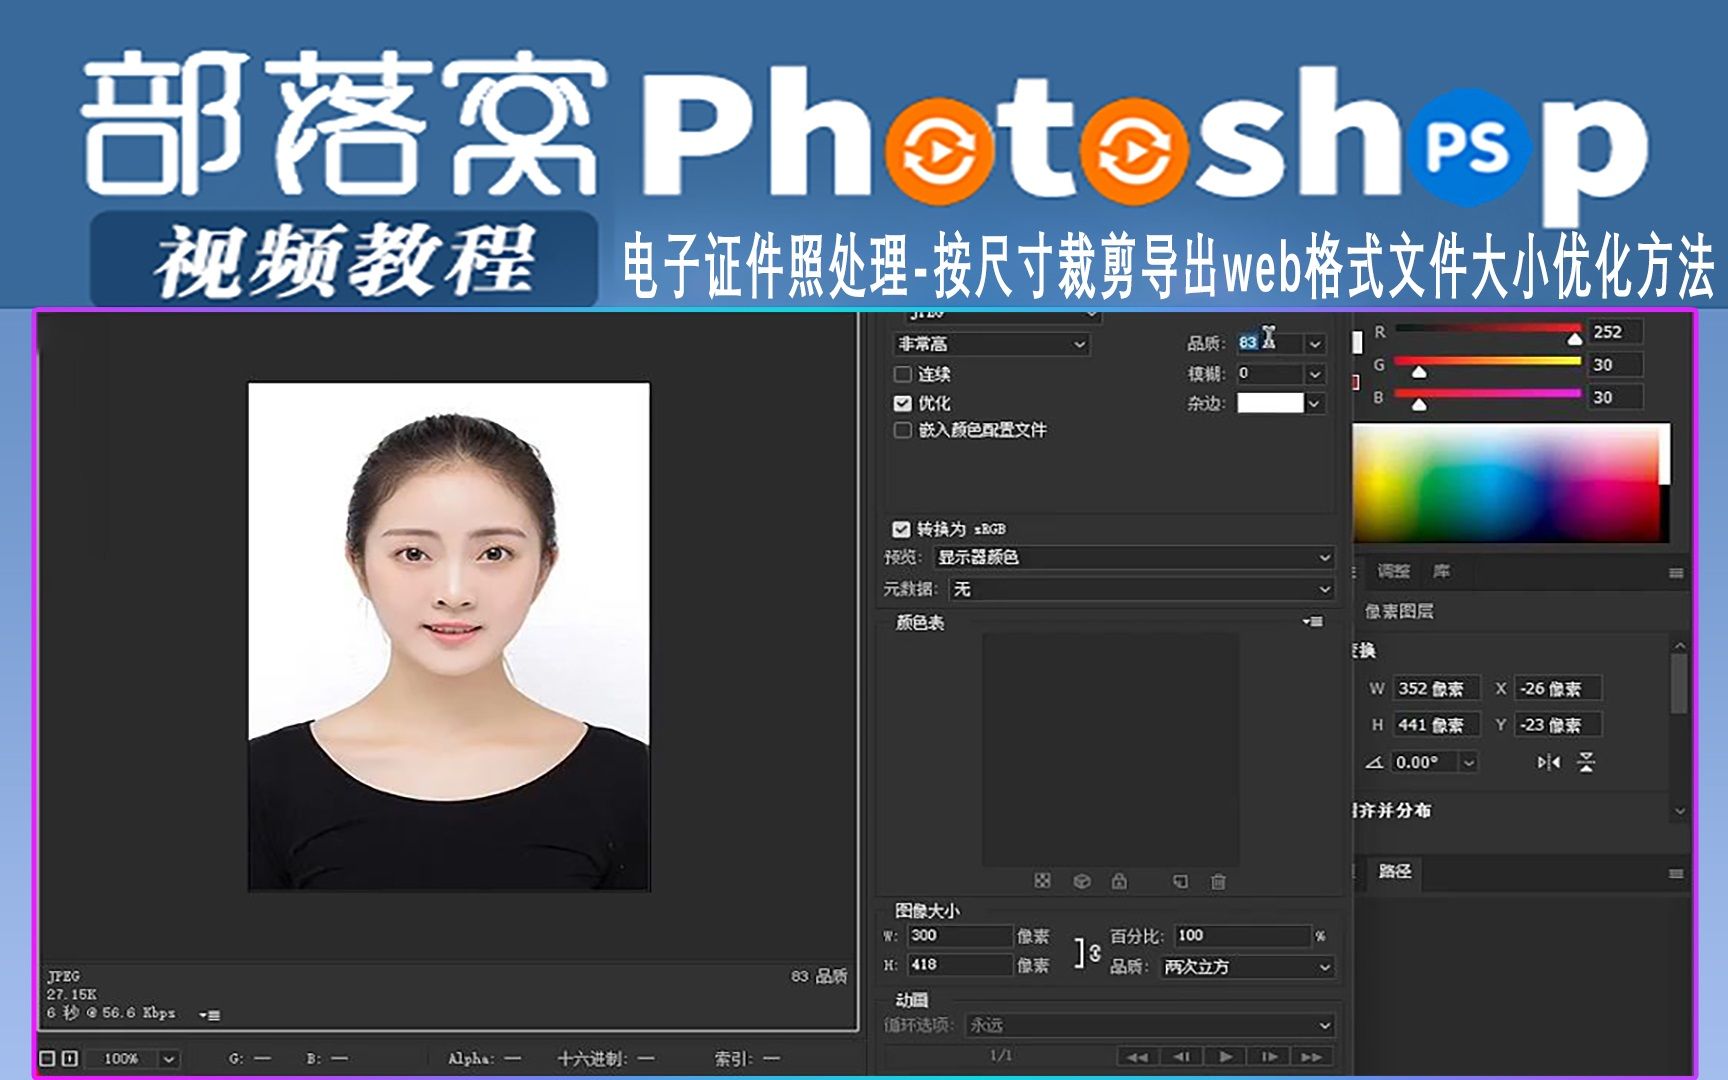Open the 非常高 quality preset dropdown
This screenshot has width=1728, height=1080.
tap(990, 344)
